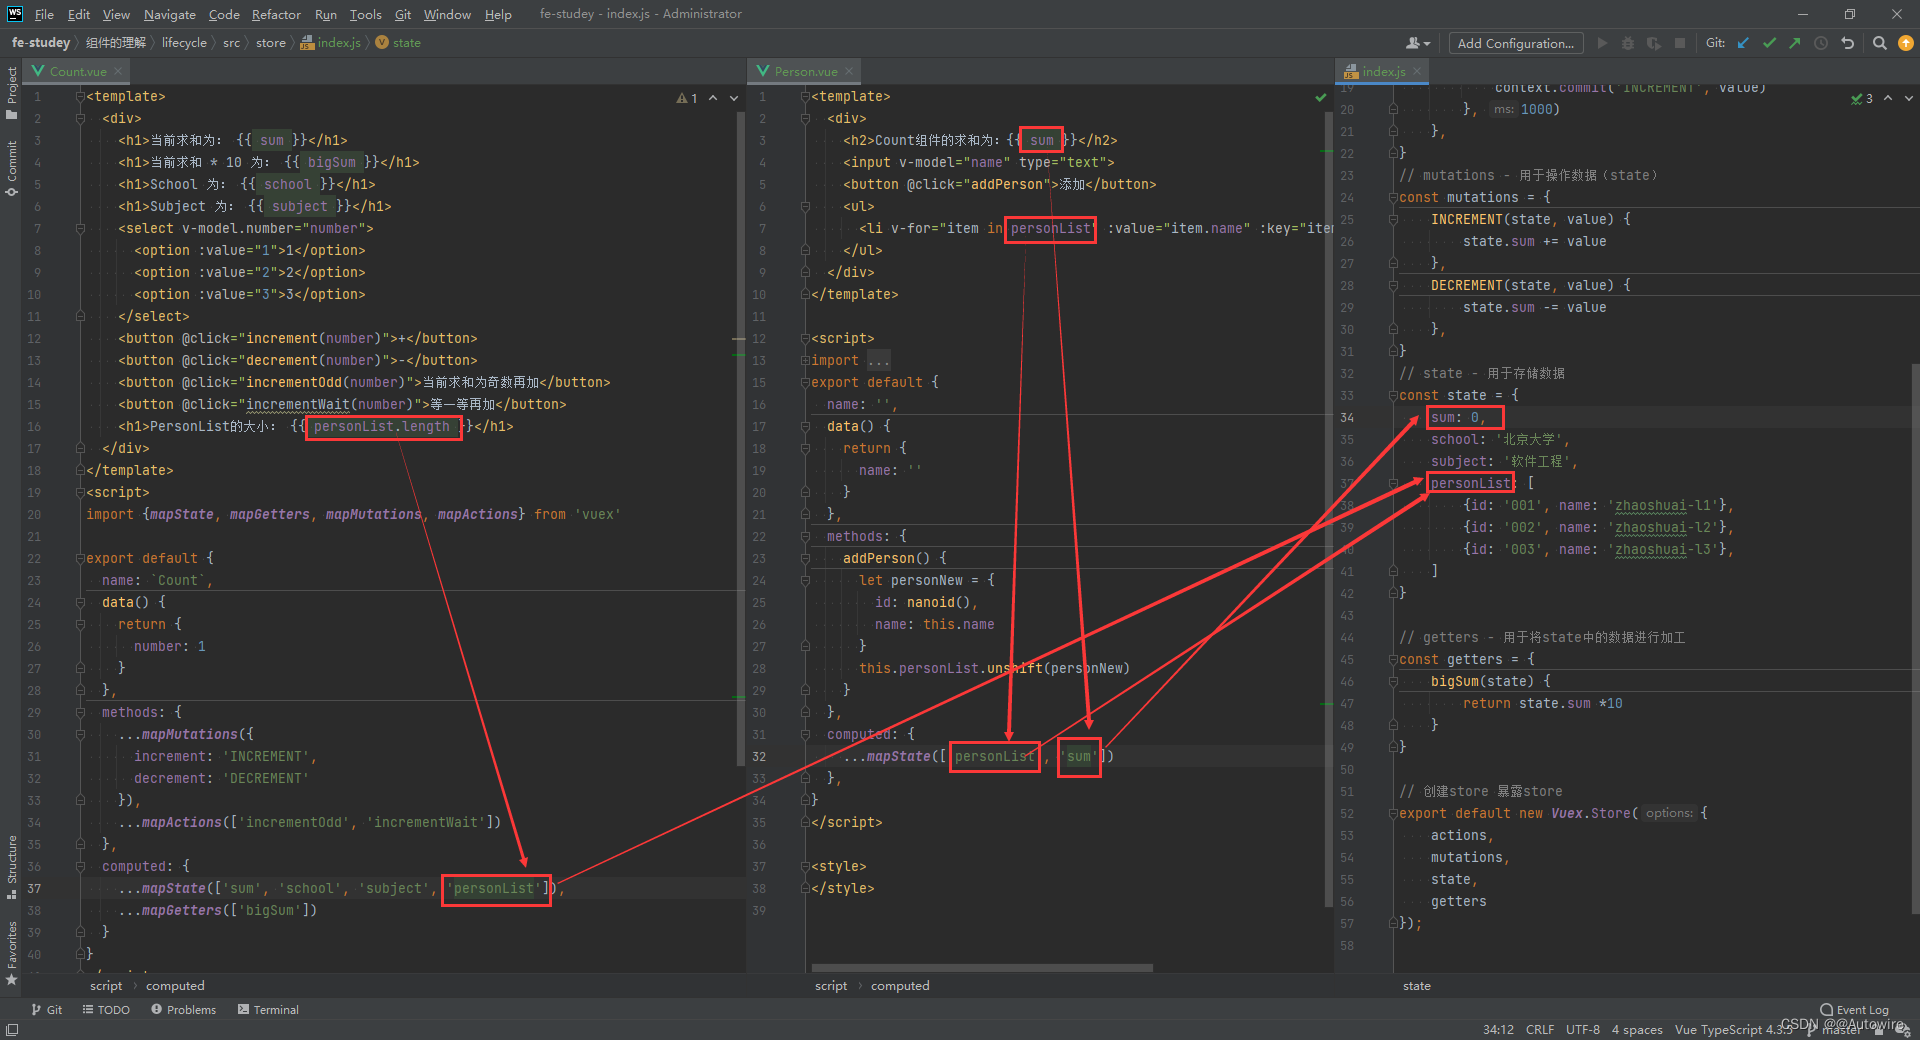Open the Navigate menu
This screenshot has width=1920, height=1040.
[x=169, y=14]
